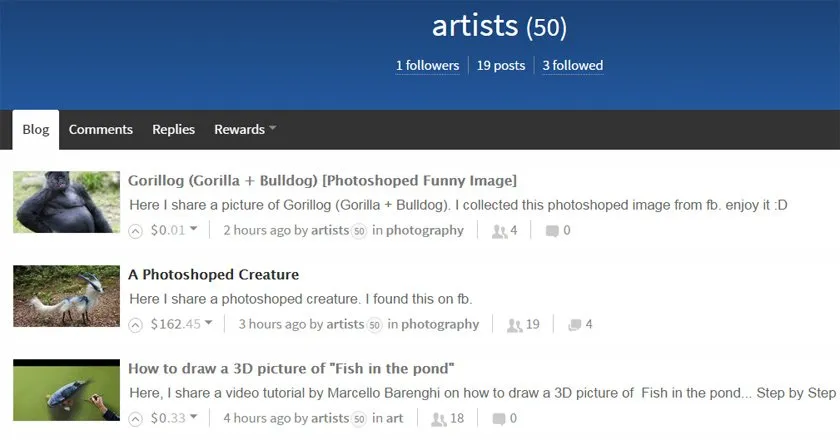Upvote the Gorillog post

click(136, 231)
